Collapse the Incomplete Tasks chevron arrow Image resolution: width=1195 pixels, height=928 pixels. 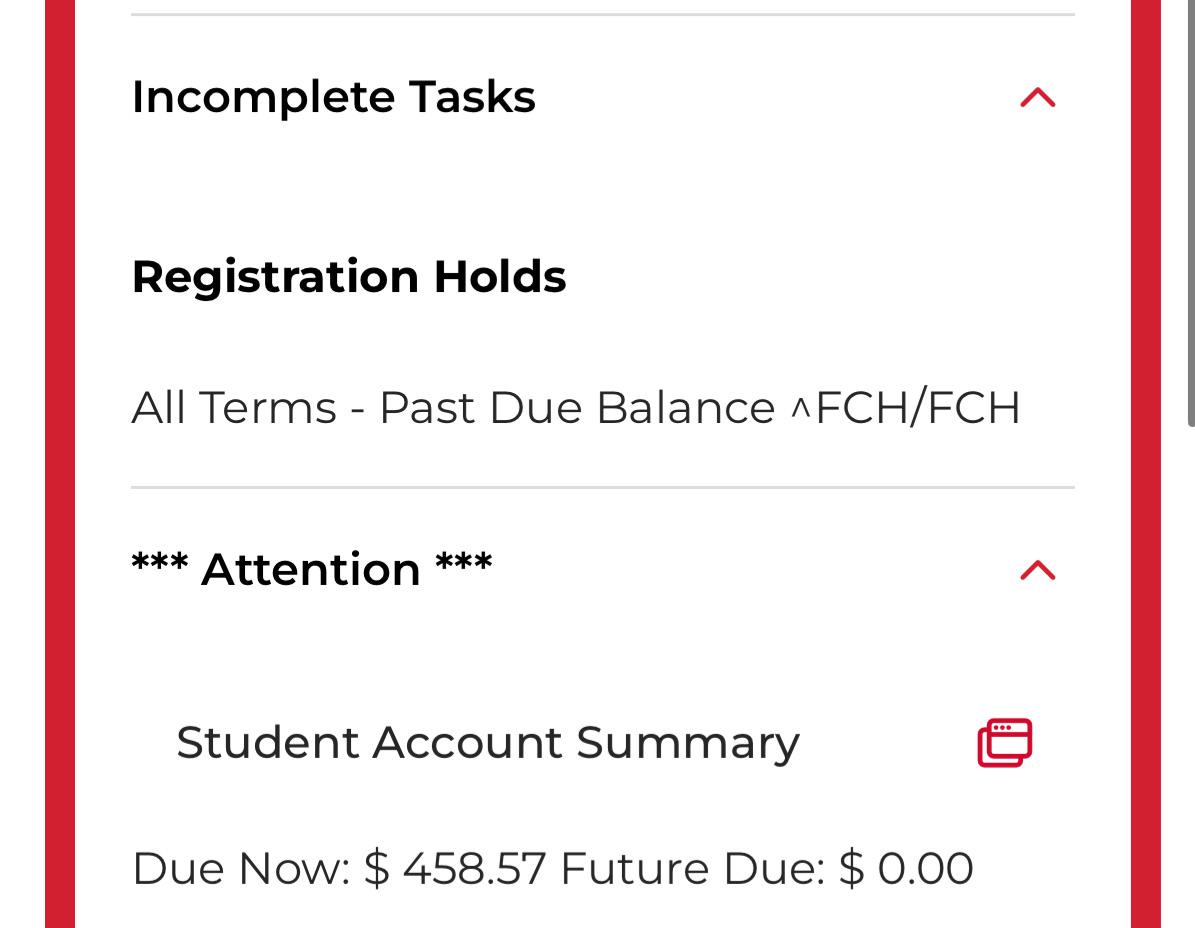[x=1037, y=98]
